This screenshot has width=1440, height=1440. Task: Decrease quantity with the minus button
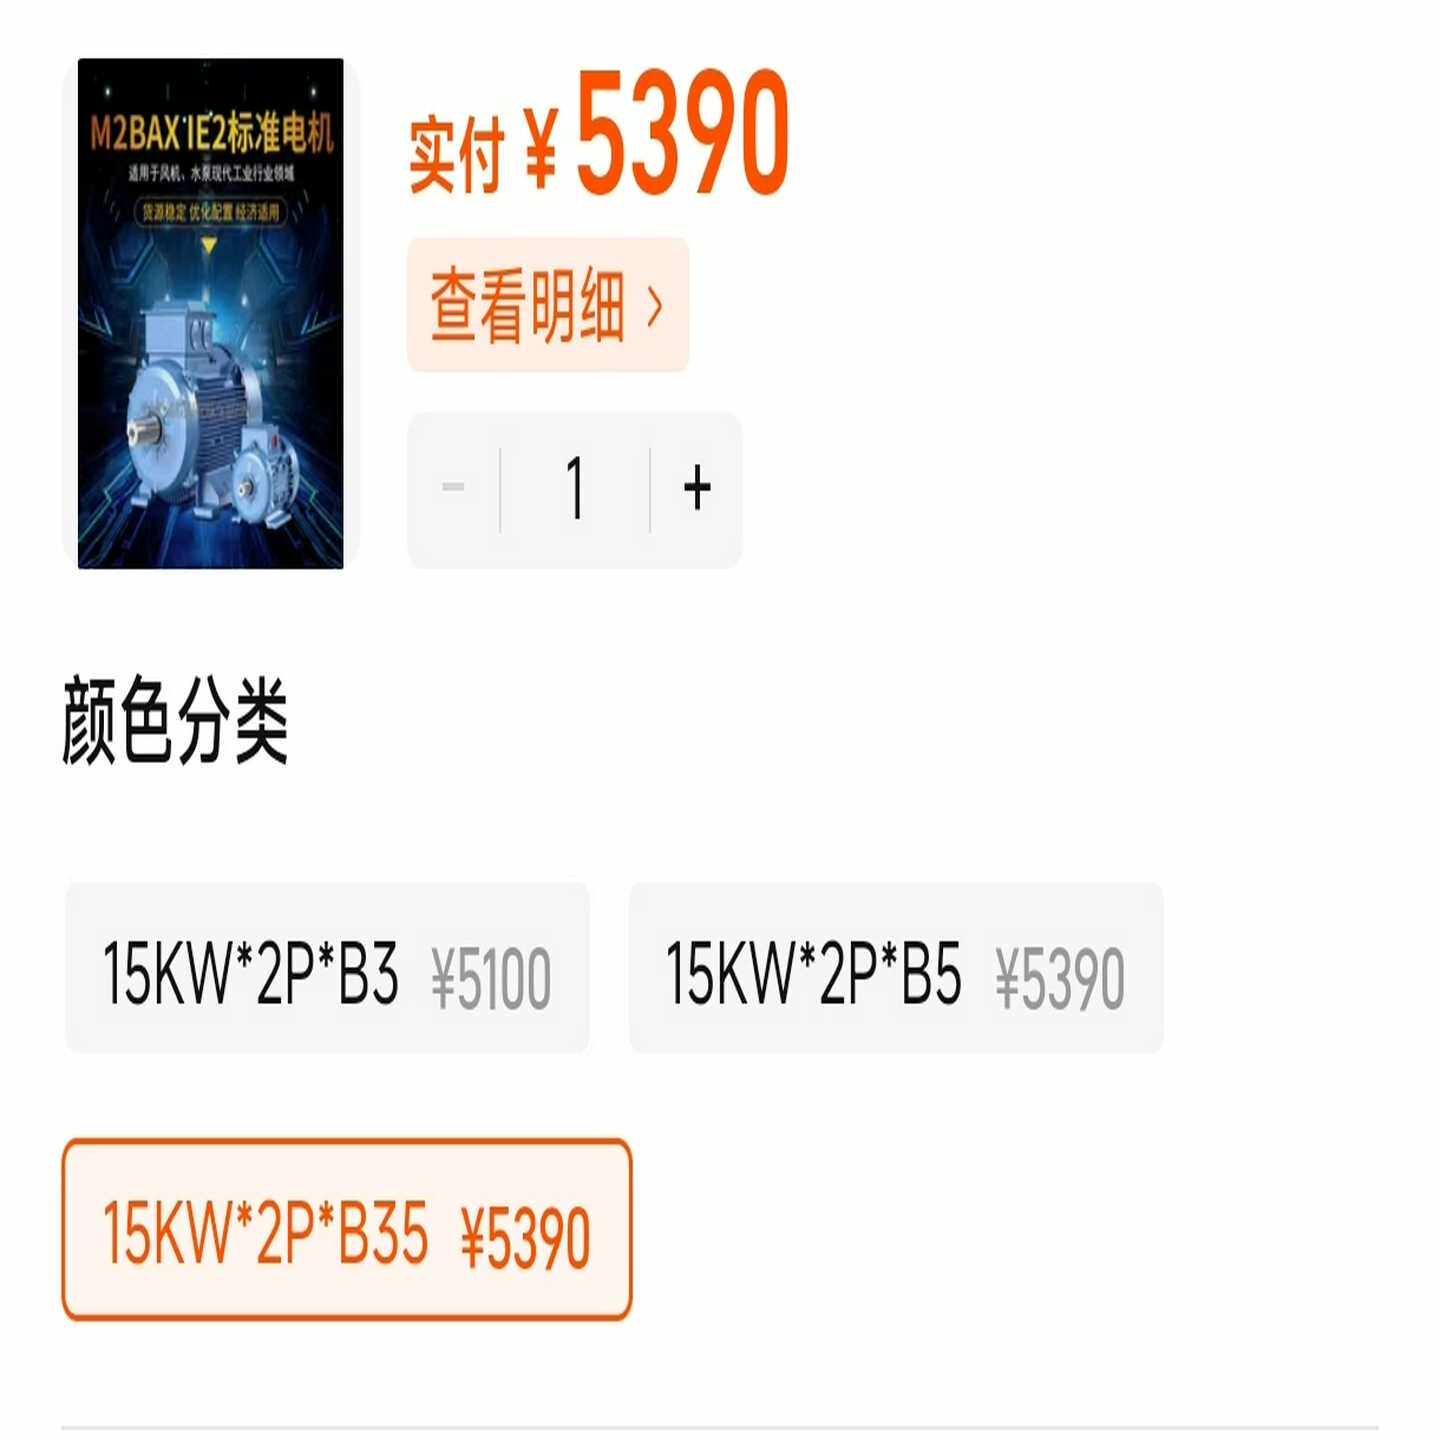tap(453, 488)
